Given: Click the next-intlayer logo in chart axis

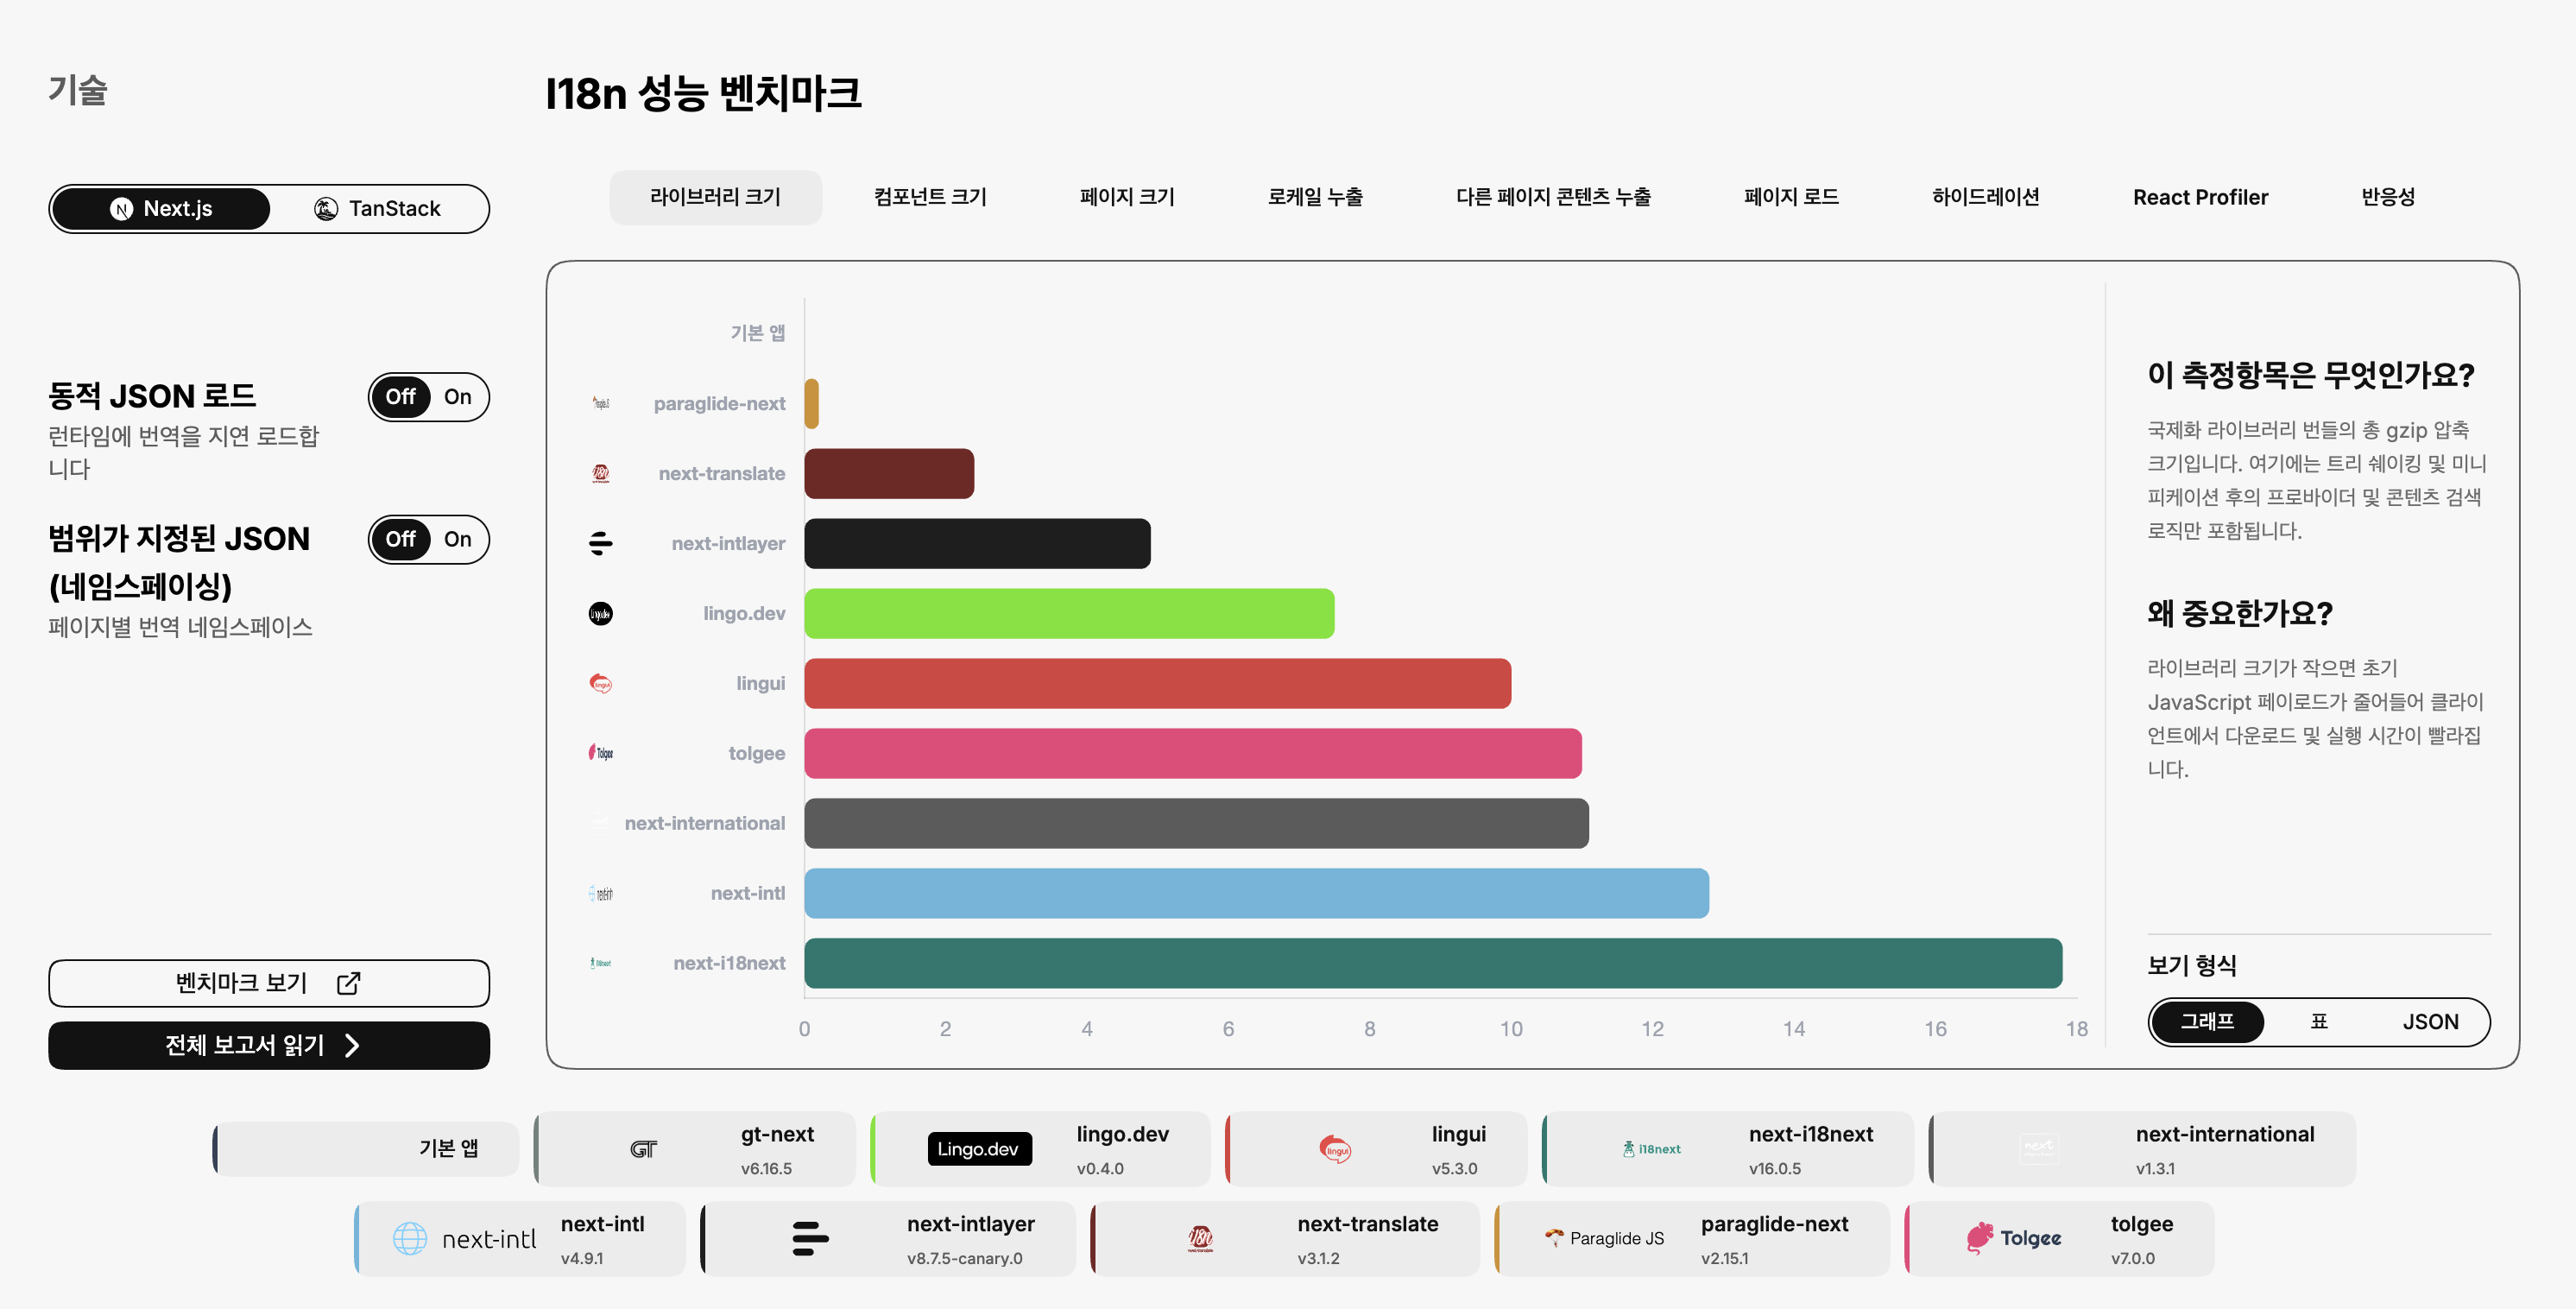Looking at the screenshot, I should 600,543.
